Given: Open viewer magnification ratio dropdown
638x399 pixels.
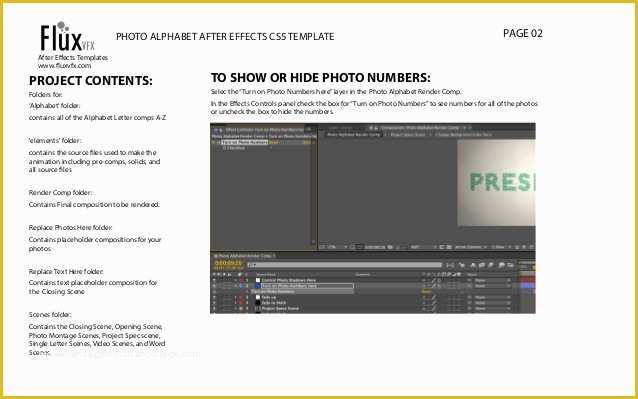Looking at the screenshot, I should tap(335, 247).
